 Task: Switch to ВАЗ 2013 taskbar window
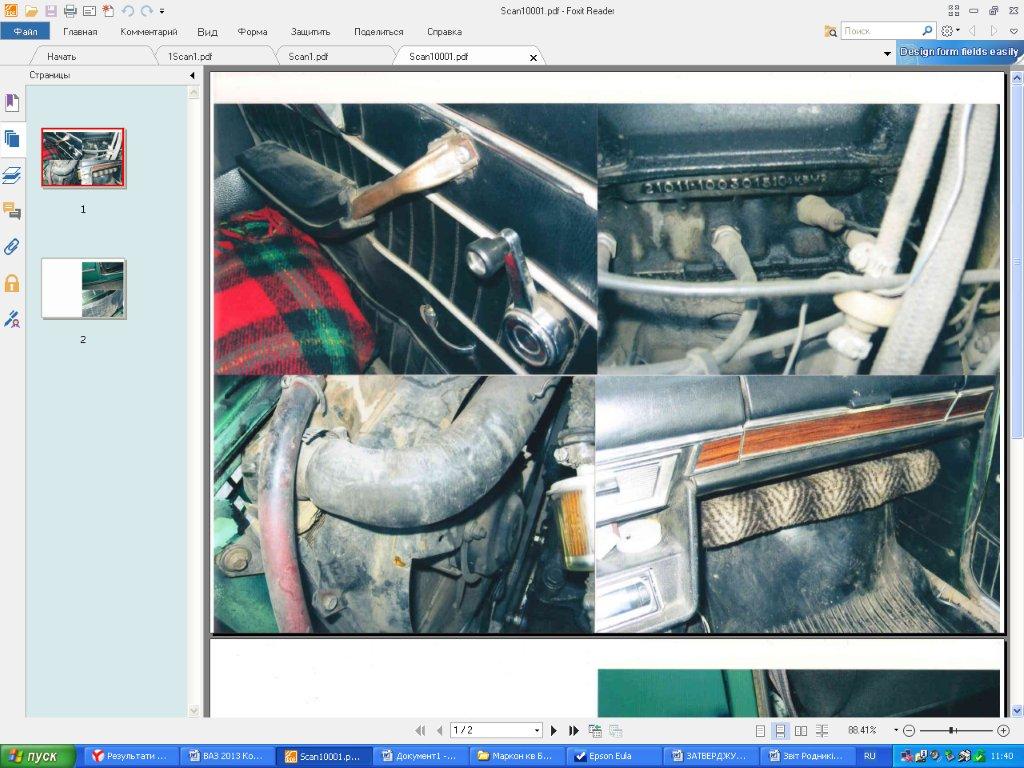click(226, 756)
